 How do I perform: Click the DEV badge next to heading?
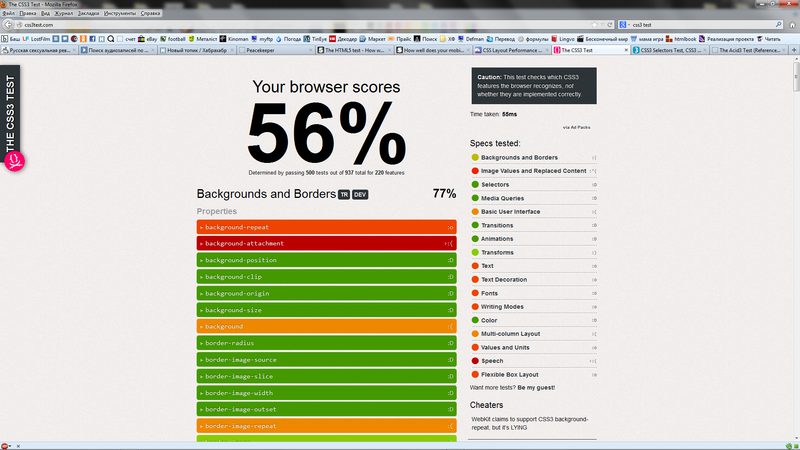(360, 194)
